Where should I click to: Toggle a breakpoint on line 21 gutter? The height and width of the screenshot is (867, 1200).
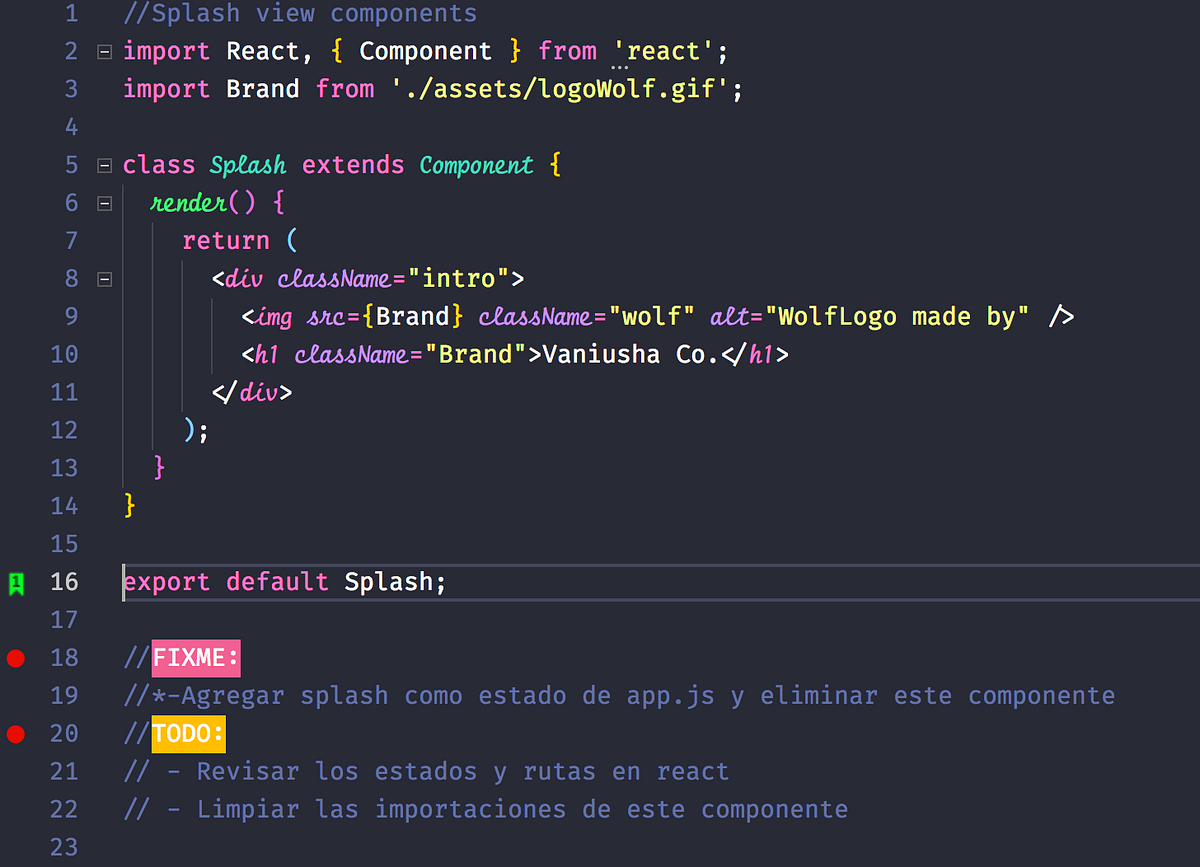click(x=16, y=771)
